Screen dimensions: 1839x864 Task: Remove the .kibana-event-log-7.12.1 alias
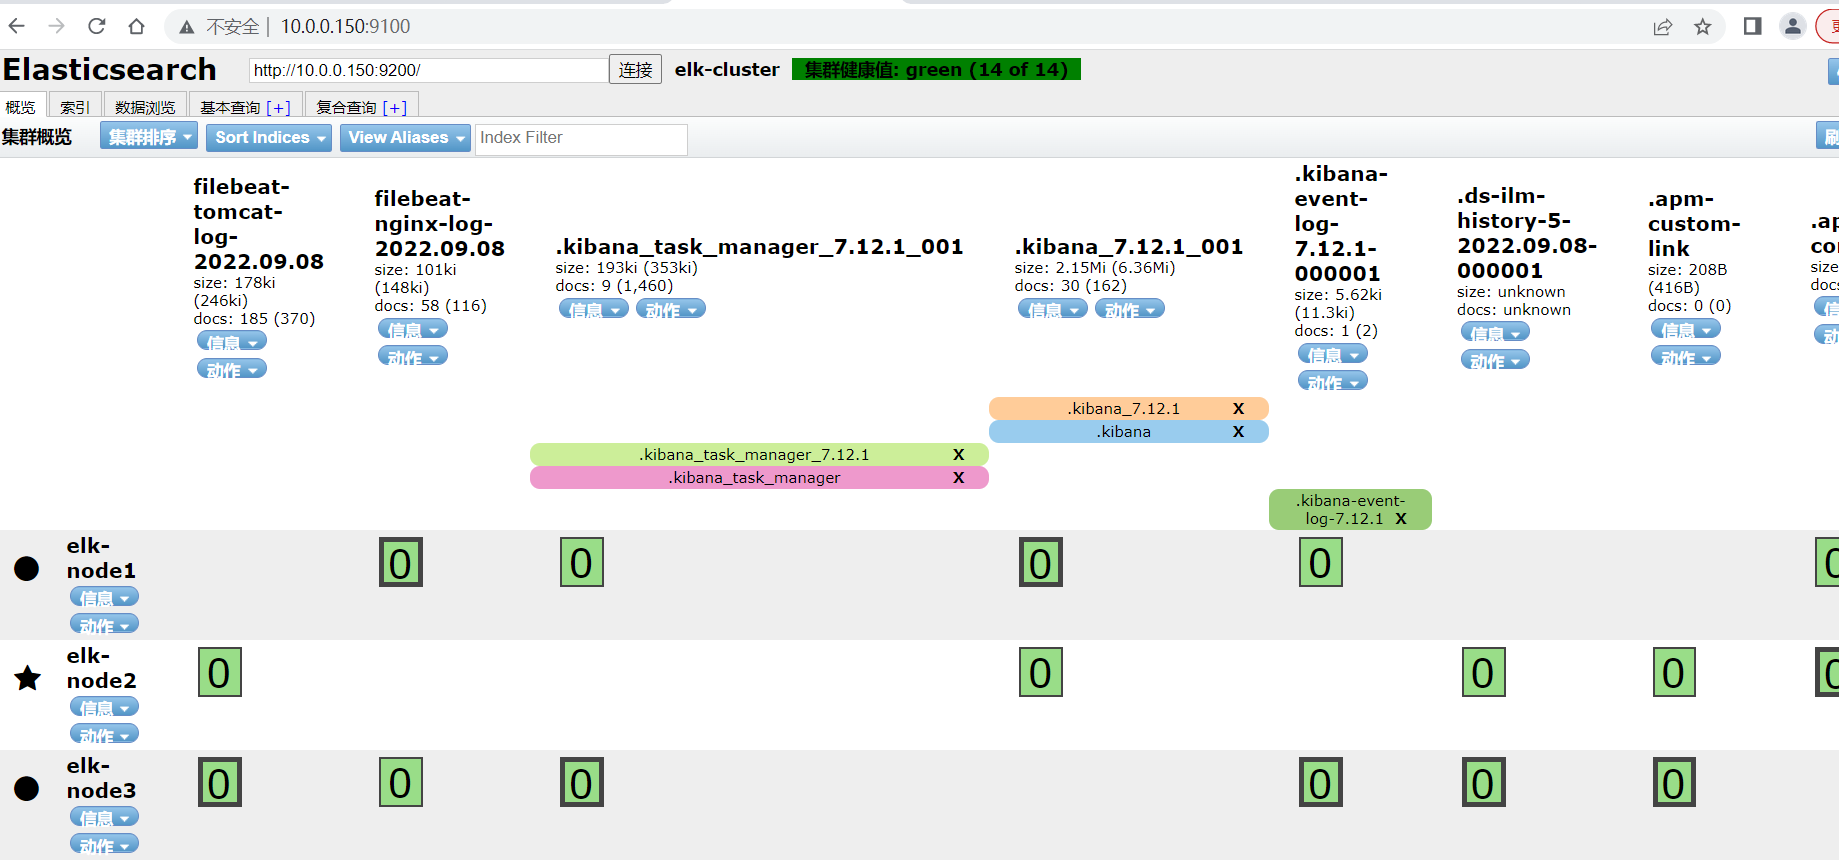click(x=1401, y=518)
